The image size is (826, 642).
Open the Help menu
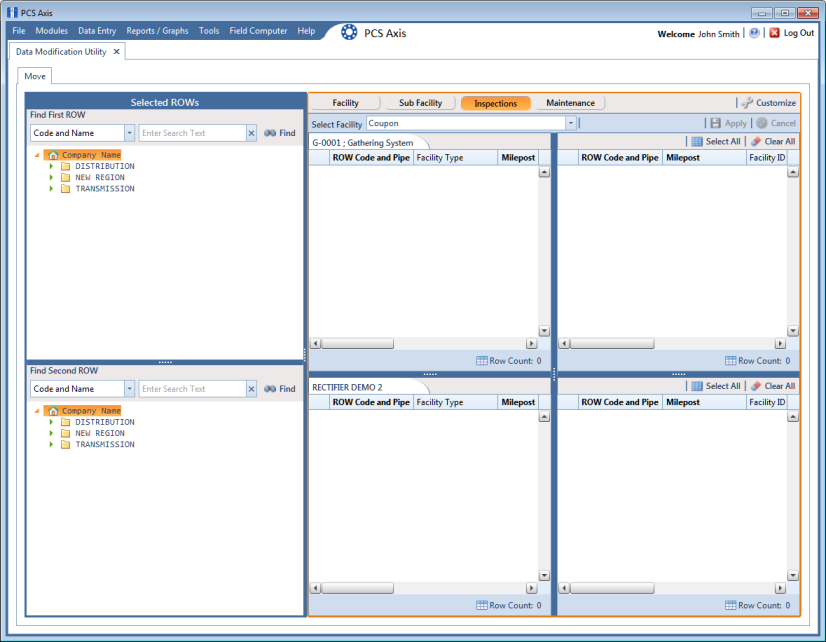[x=306, y=31]
